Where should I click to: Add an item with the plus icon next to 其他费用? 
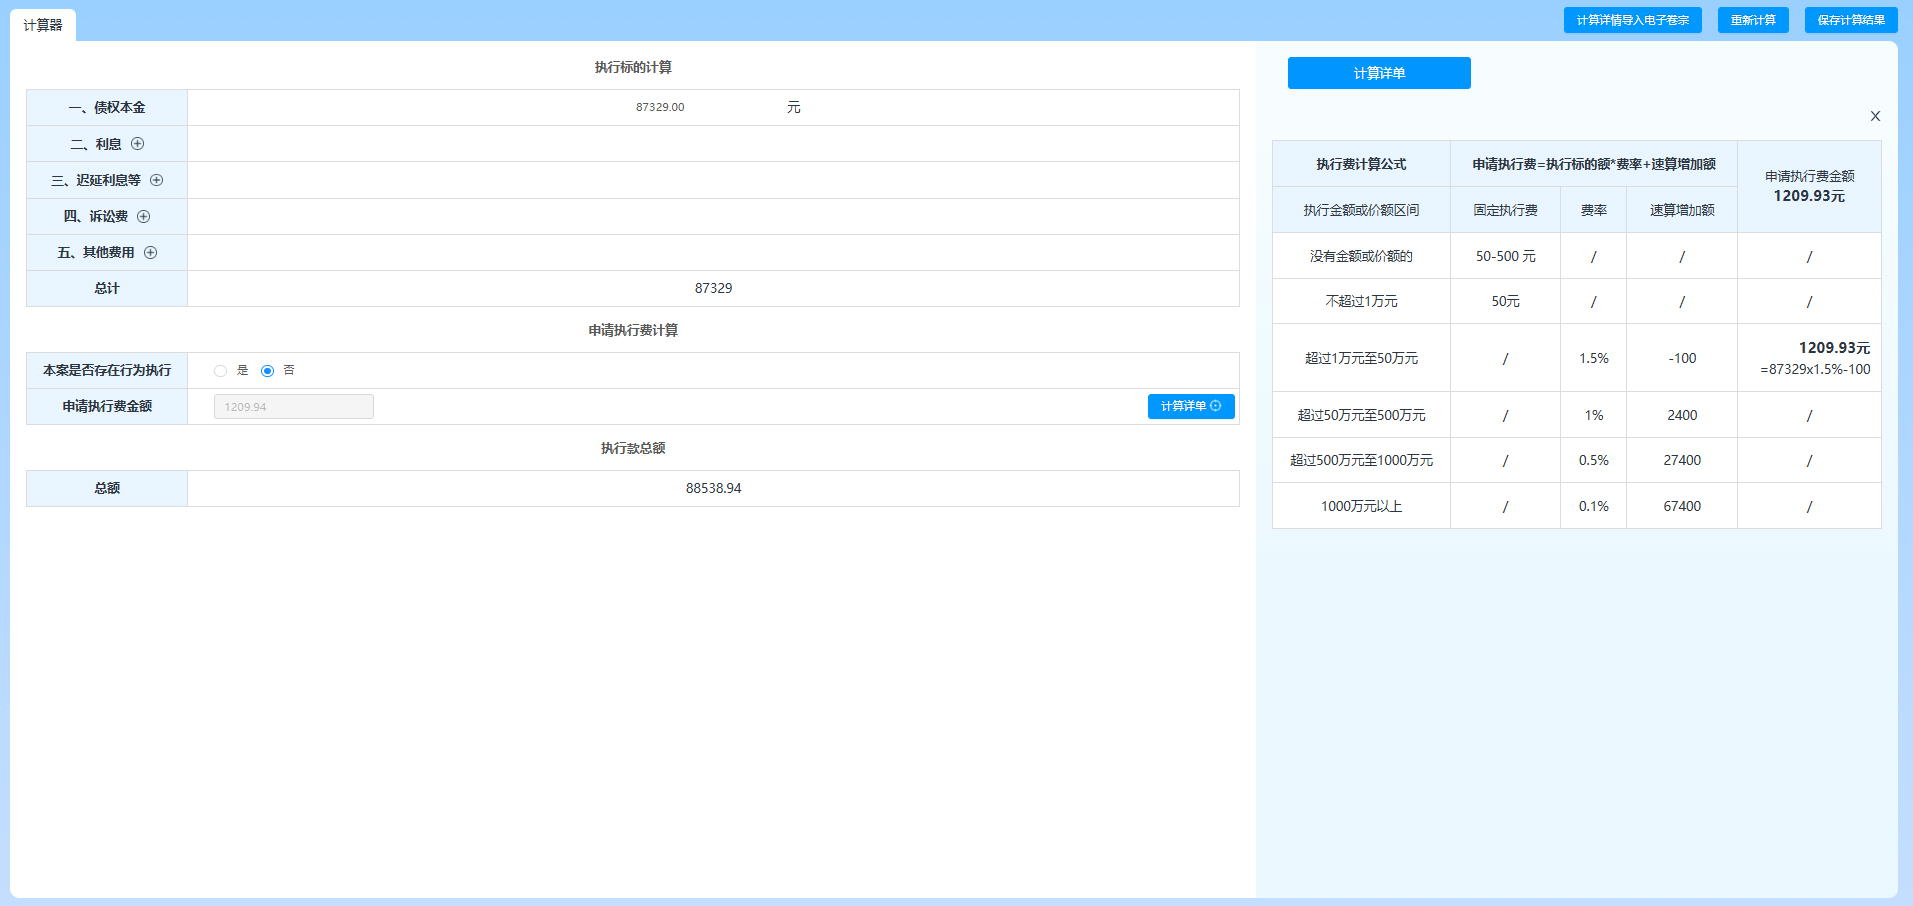coord(151,252)
